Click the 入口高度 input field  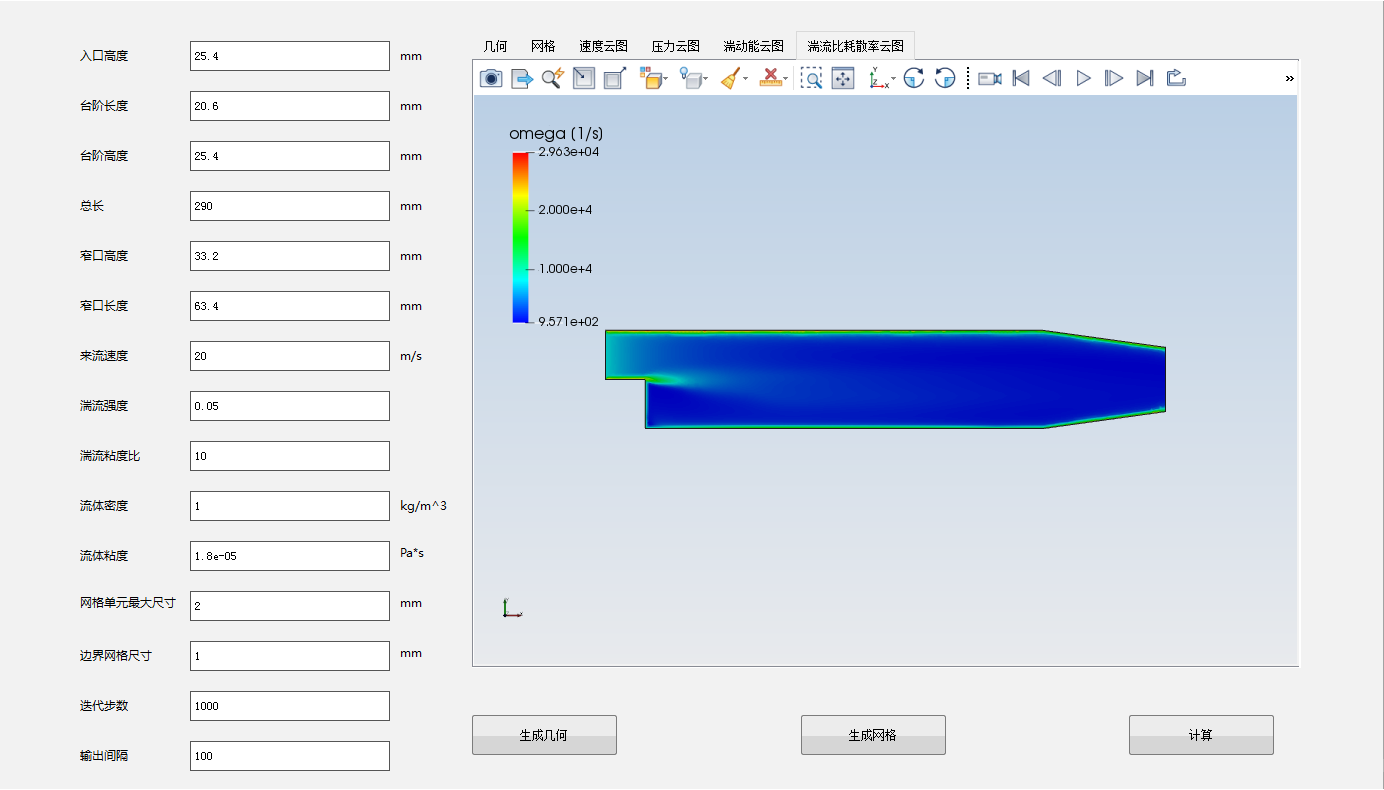click(x=290, y=56)
